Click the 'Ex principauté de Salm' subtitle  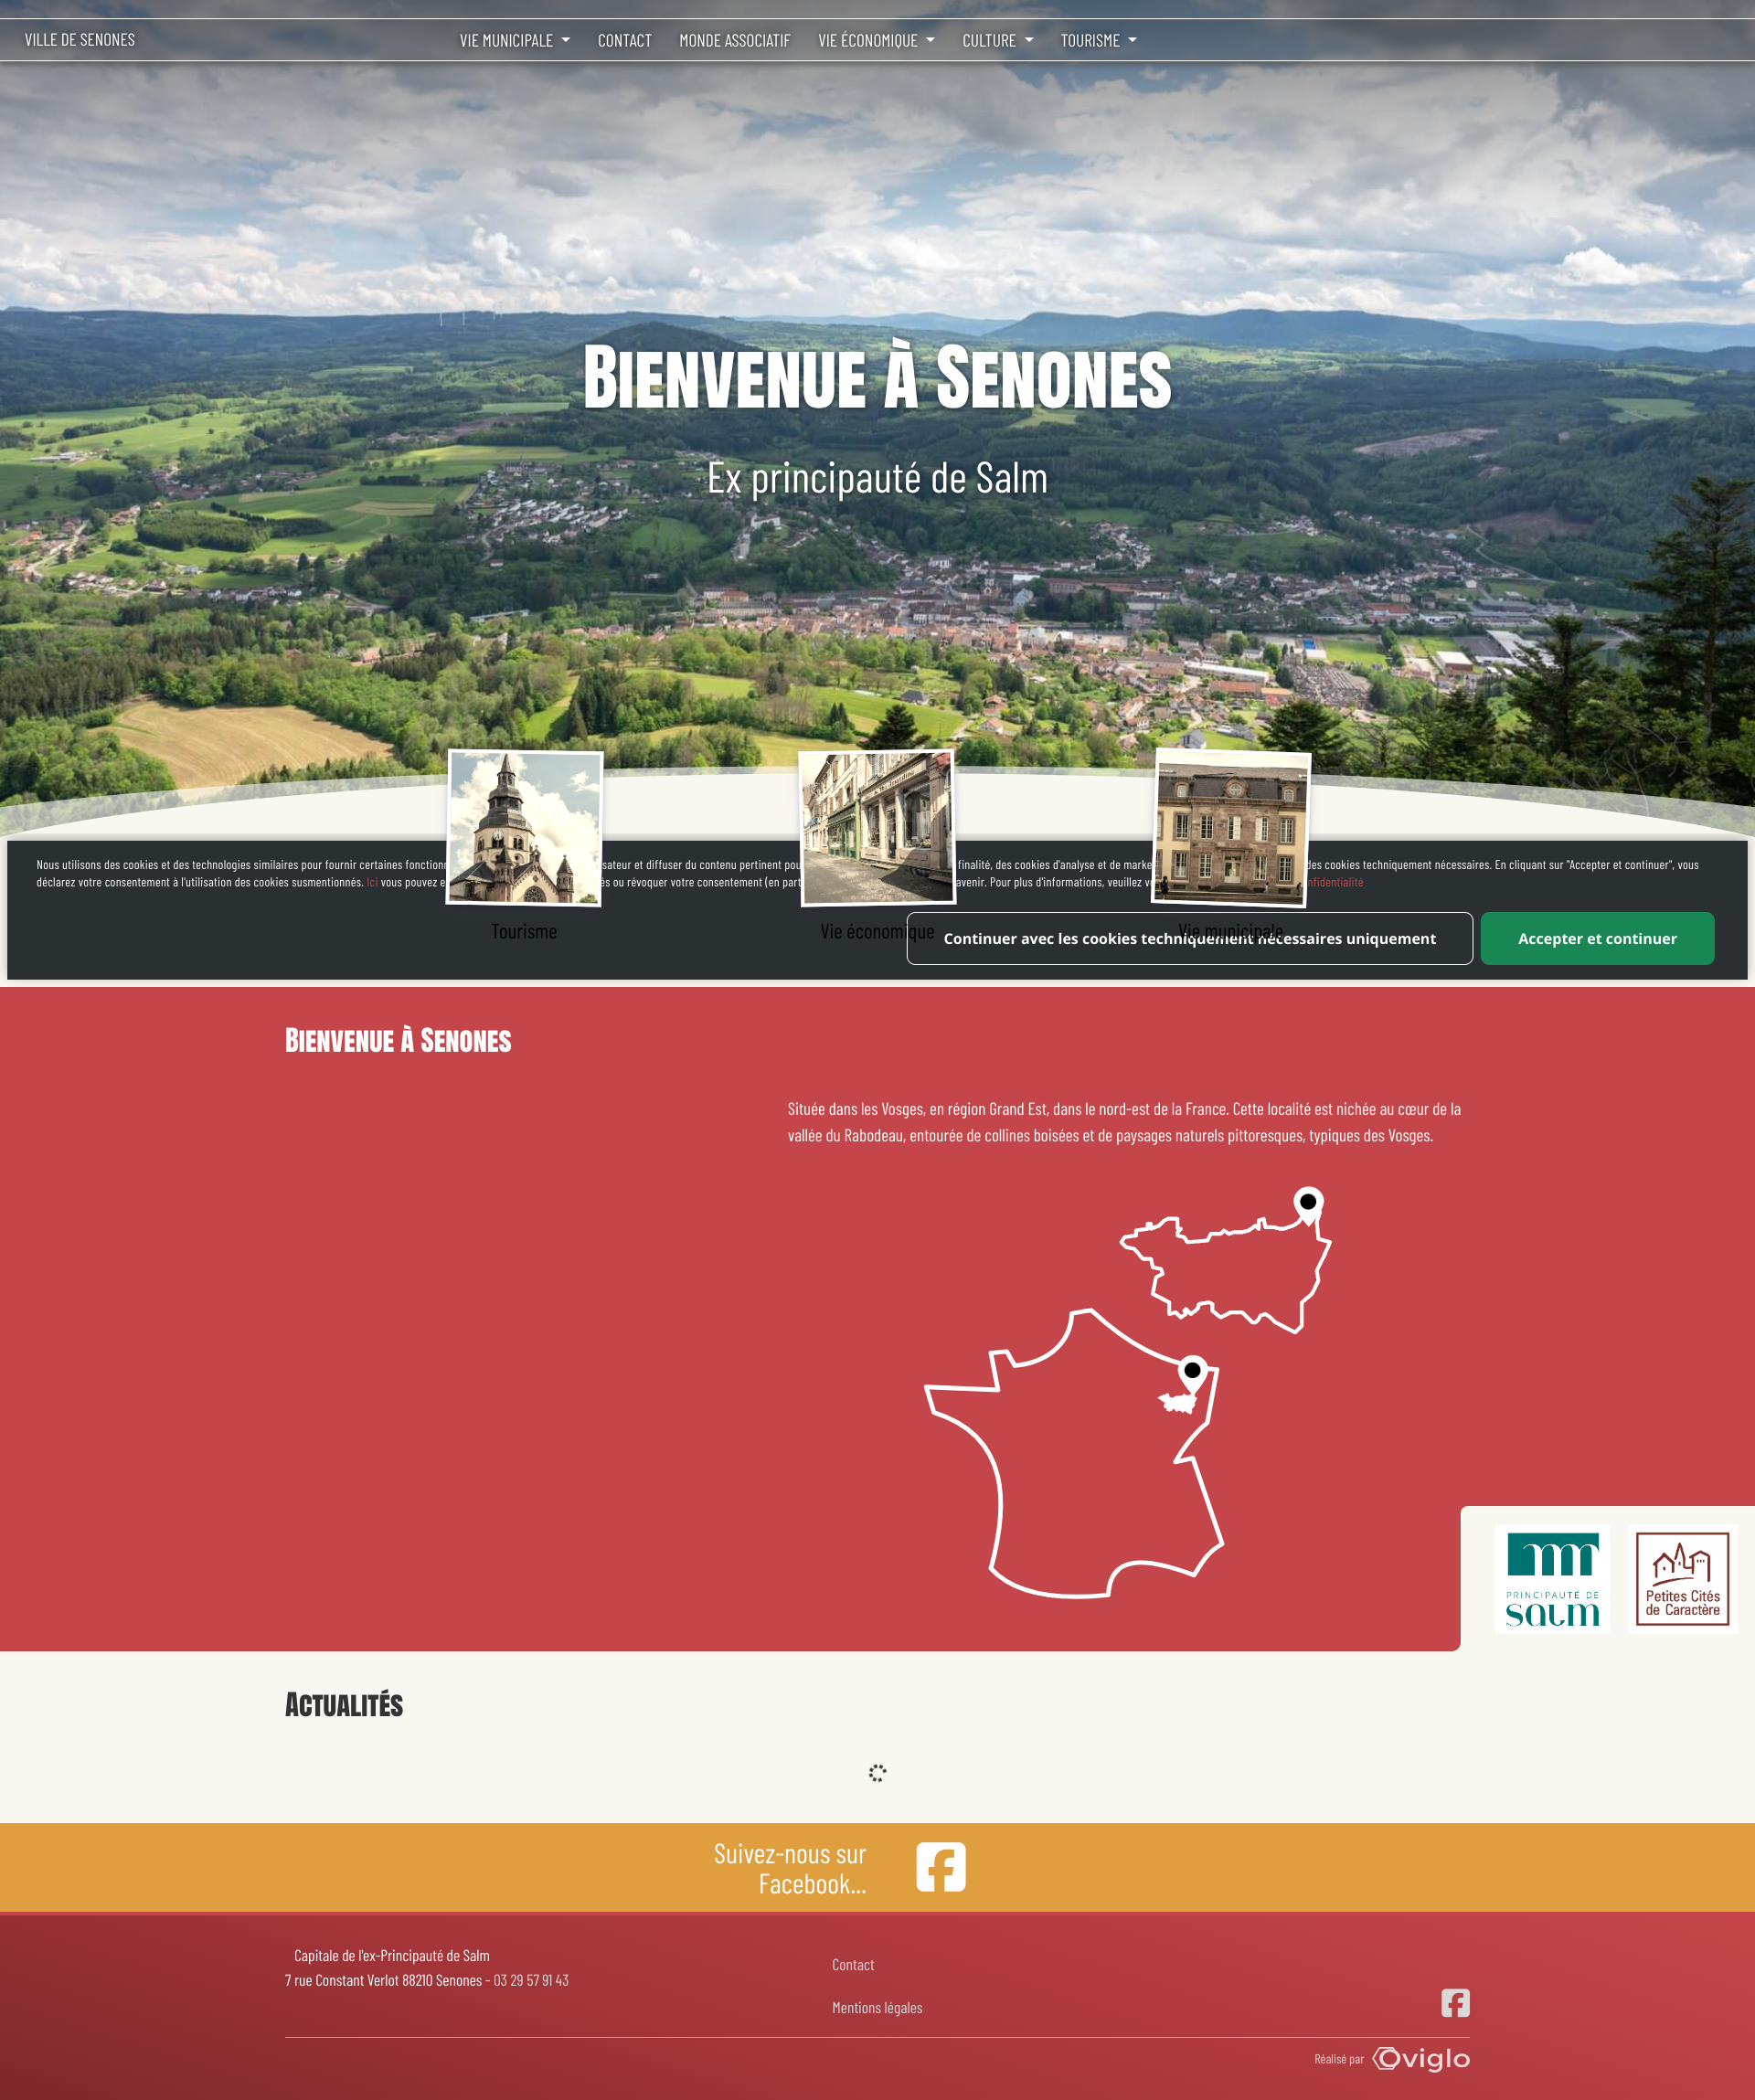pyautogui.click(x=877, y=478)
